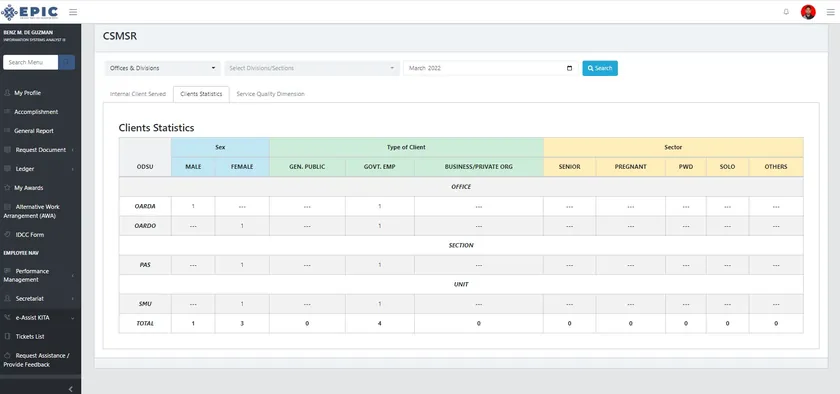Click the BUSINESS/PRIVATE ORG column header
The image size is (840, 394).
pyautogui.click(x=478, y=167)
